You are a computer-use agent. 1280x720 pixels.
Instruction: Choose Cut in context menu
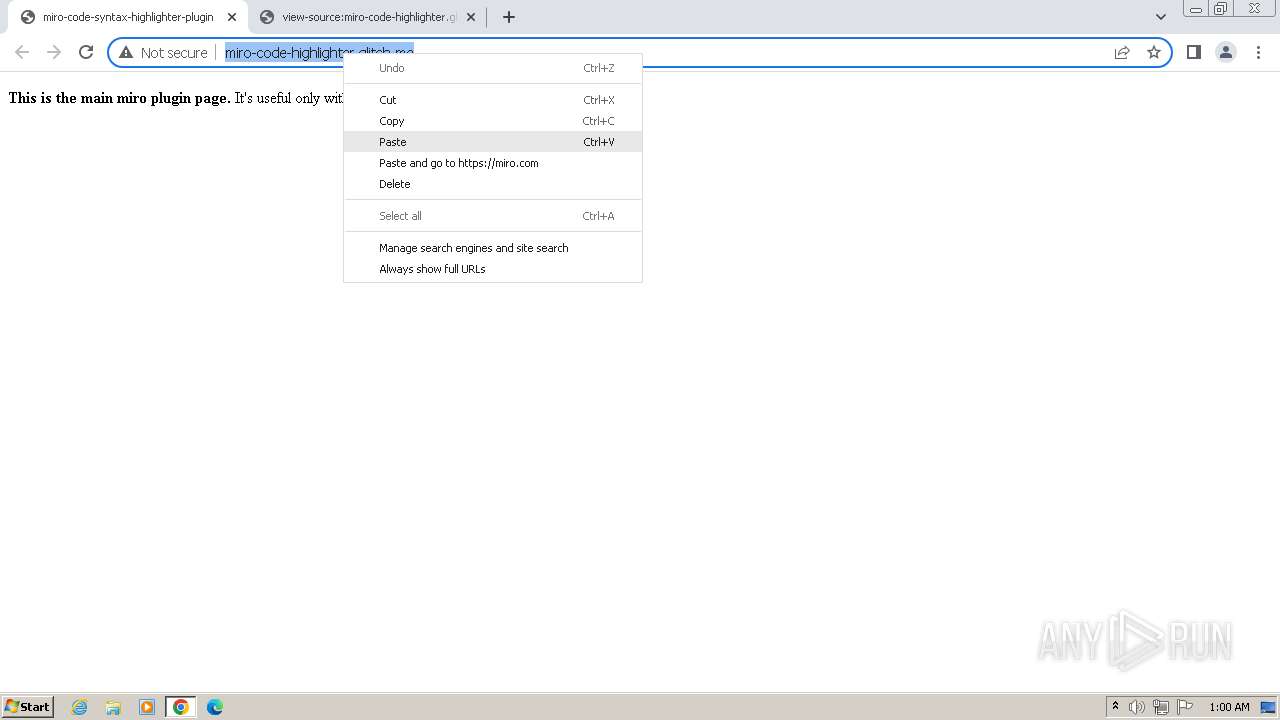[493, 100]
